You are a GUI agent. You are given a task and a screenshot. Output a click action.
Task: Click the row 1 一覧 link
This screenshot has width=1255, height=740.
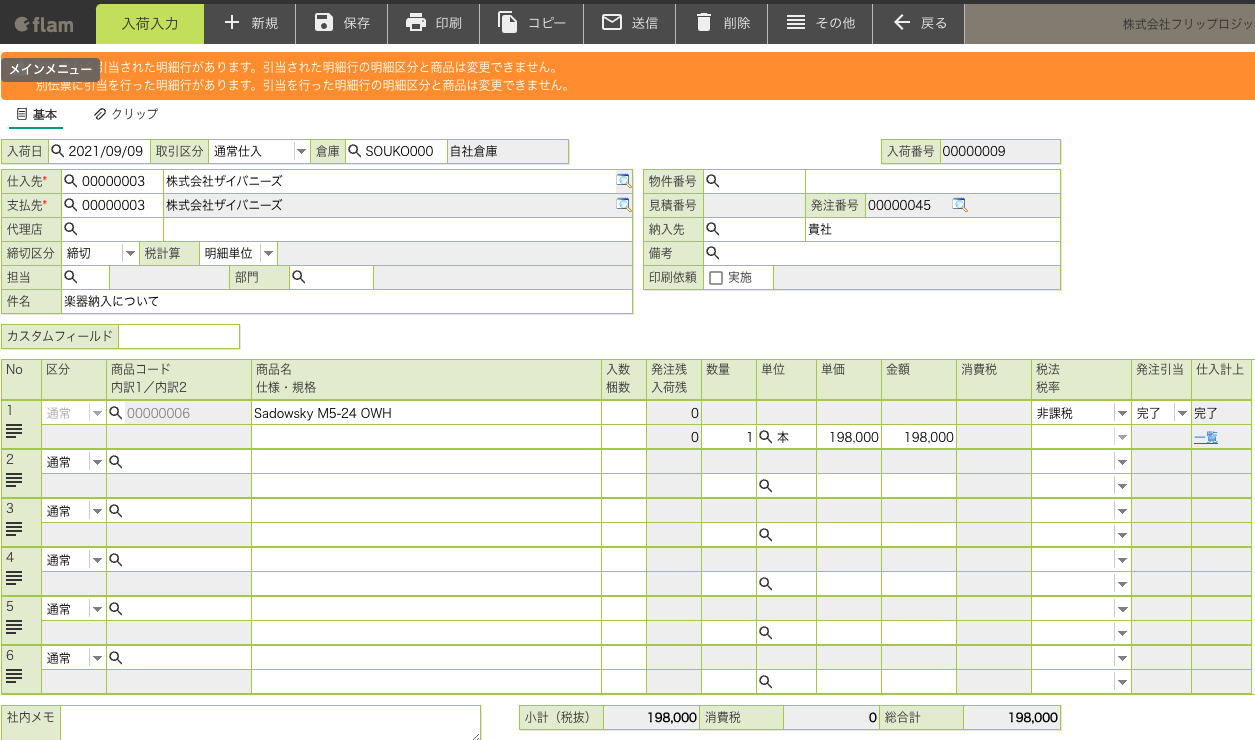1205,437
